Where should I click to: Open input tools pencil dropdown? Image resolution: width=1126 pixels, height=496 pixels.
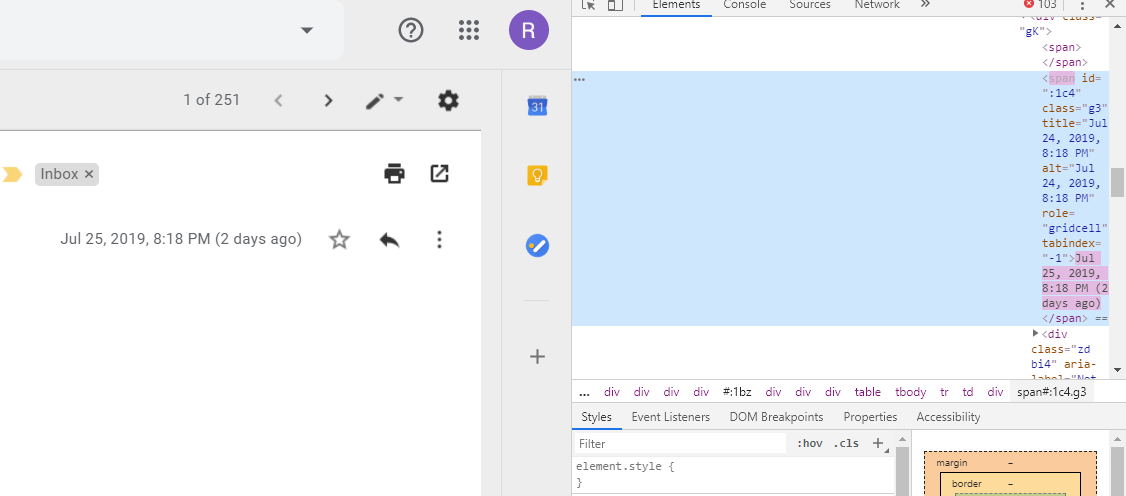pyautogui.click(x=384, y=100)
